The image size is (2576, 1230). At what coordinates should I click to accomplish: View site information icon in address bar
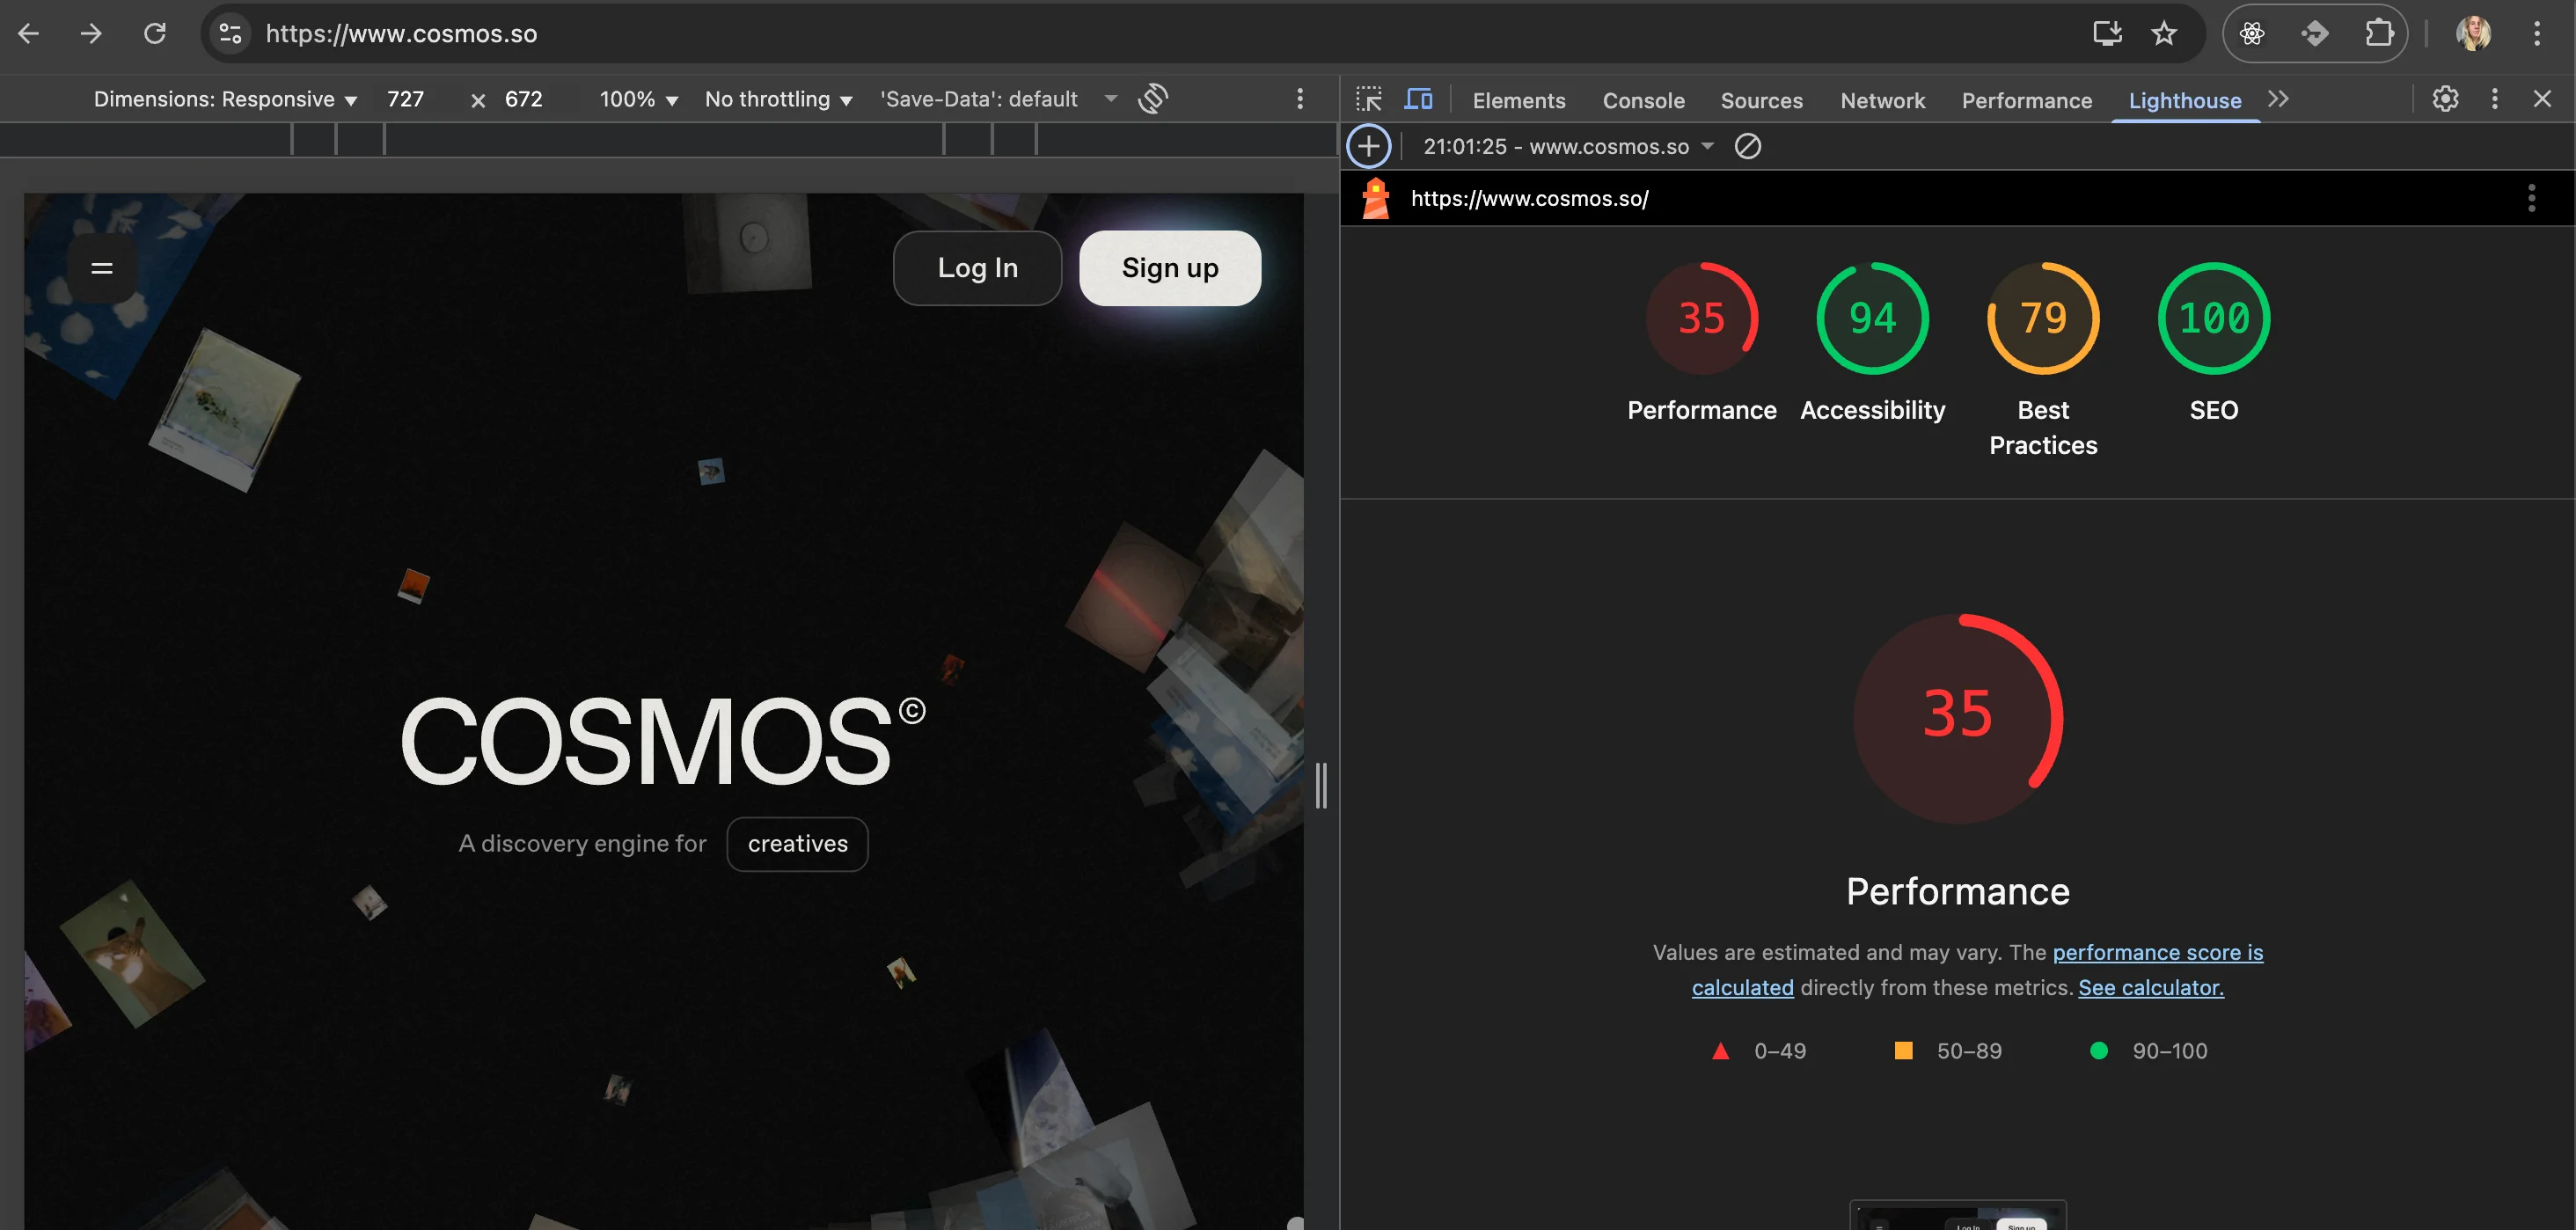(x=230, y=34)
